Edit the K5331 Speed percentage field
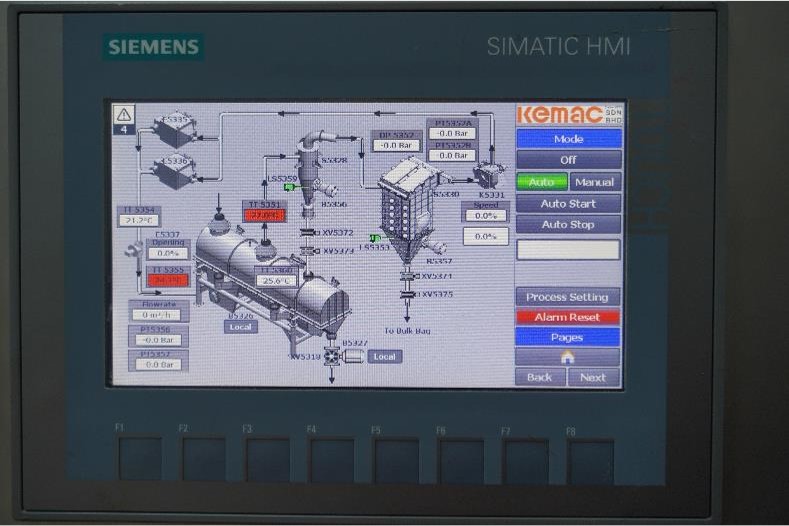789x526 pixels. (x=486, y=216)
